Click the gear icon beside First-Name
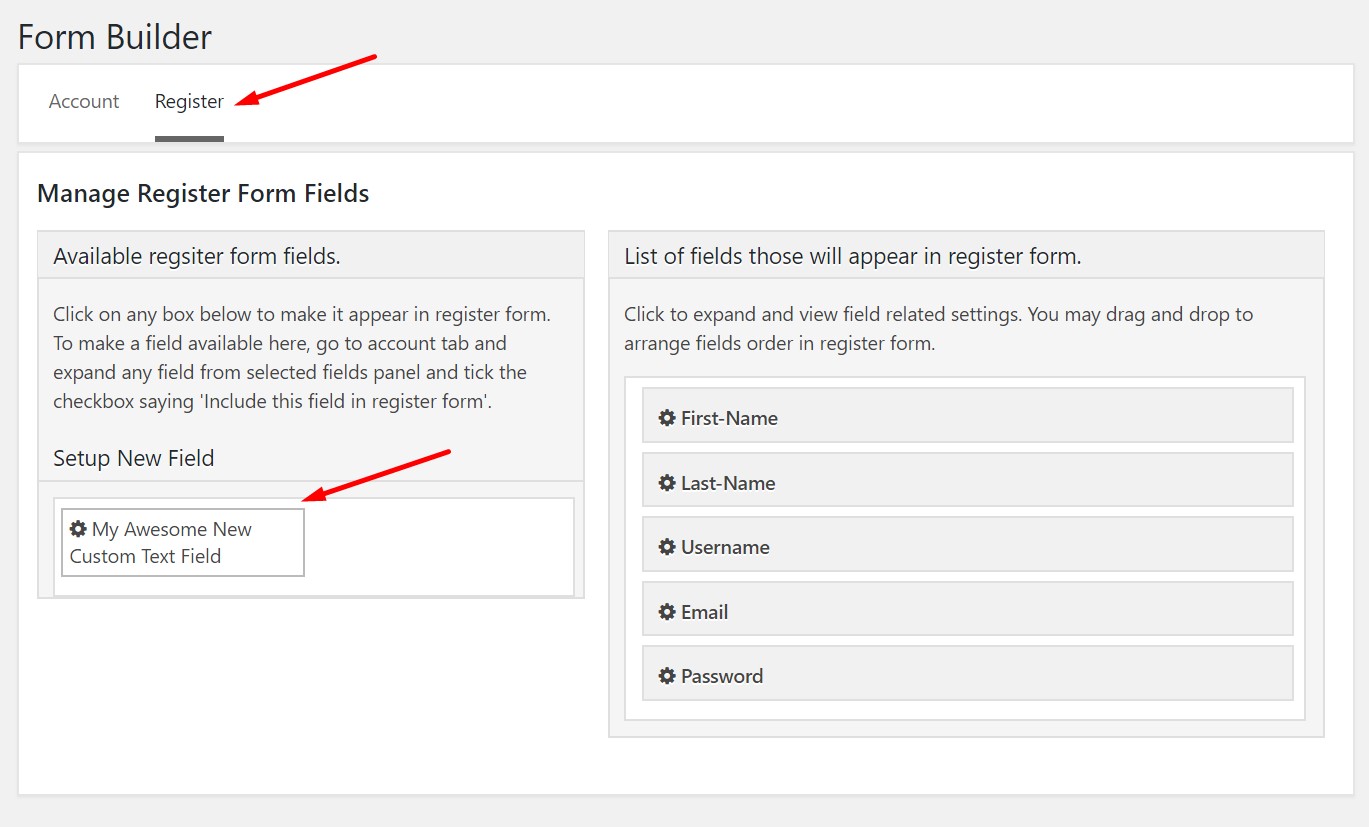Screen dimensions: 1369x827 pyautogui.click(x=667, y=418)
